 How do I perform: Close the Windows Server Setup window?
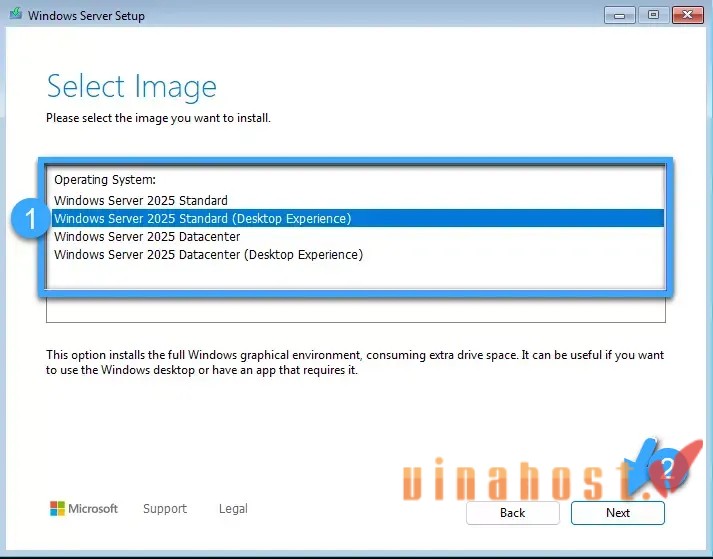pyautogui.click(x=688, y=15)
